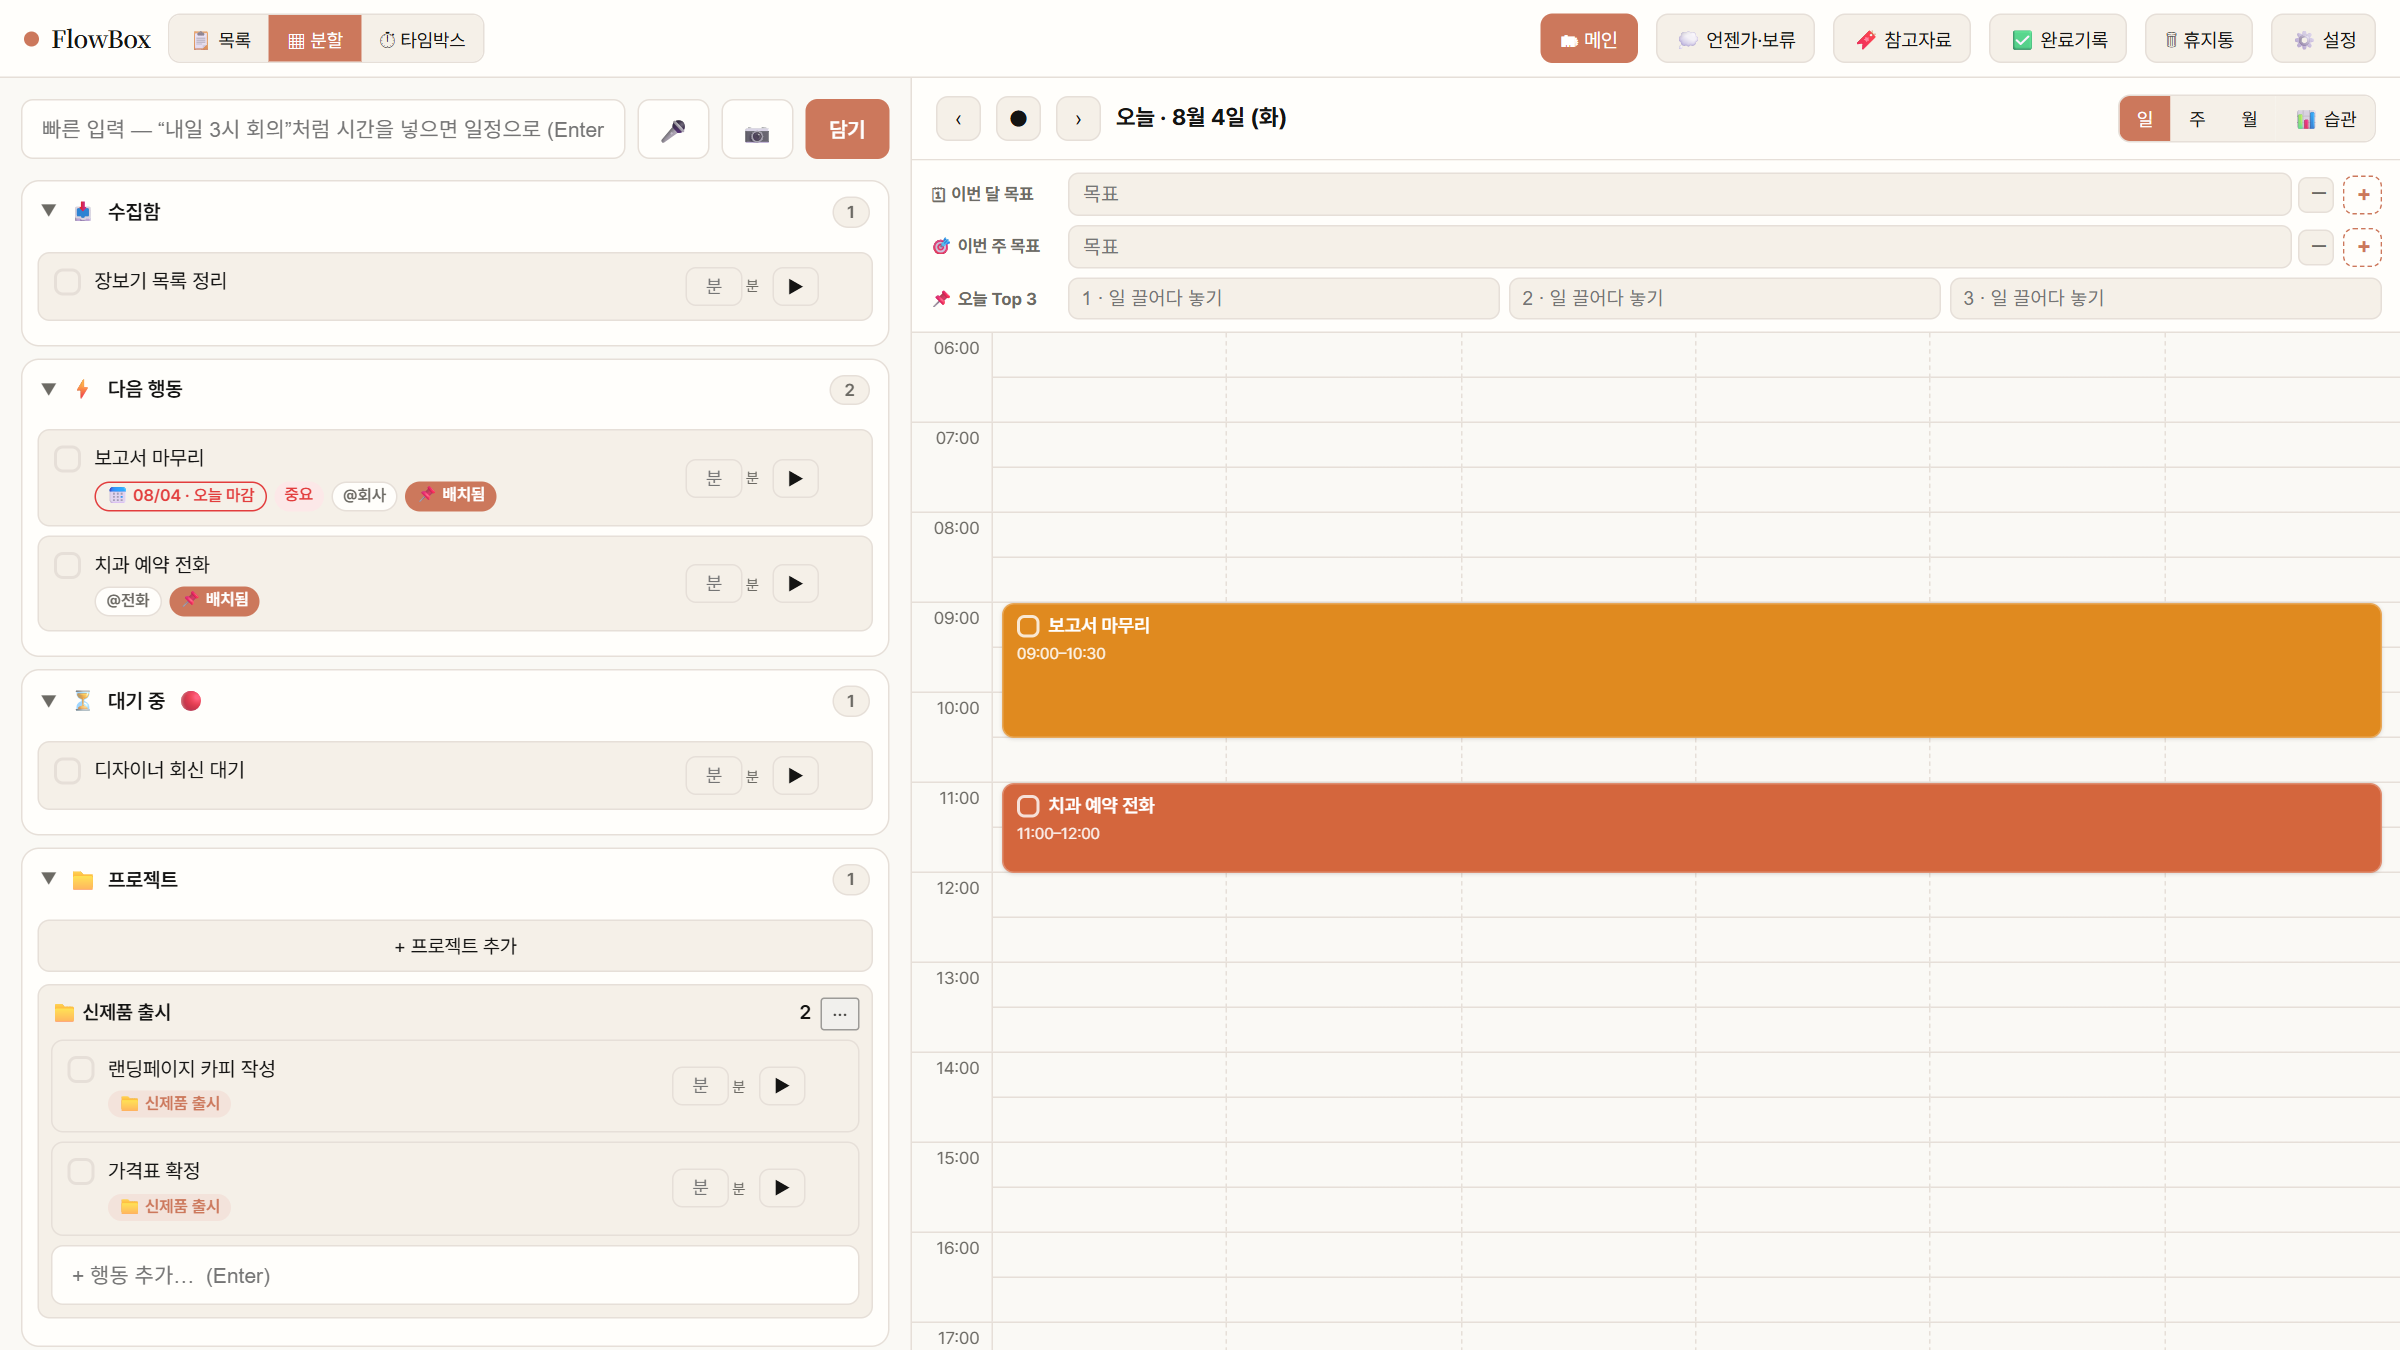Select the 월 month view

tap(2249, 119)
